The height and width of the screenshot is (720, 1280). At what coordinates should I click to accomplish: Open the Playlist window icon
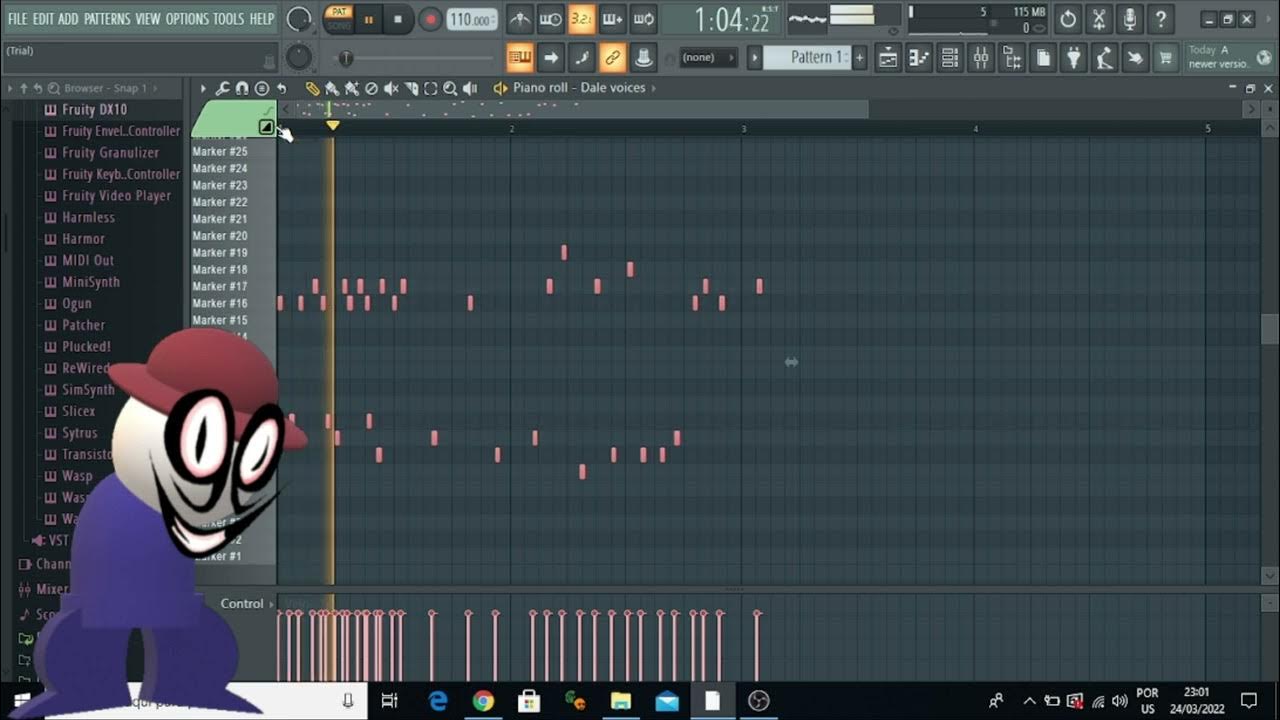888,58
